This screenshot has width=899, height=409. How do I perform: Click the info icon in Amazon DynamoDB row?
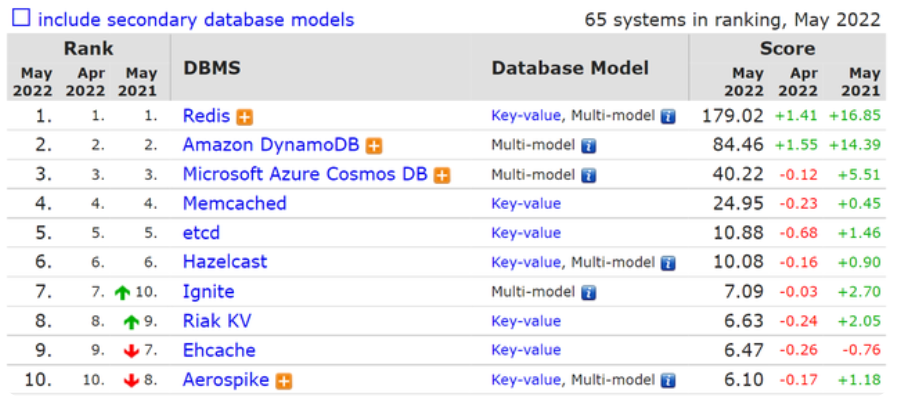point(589,146)
